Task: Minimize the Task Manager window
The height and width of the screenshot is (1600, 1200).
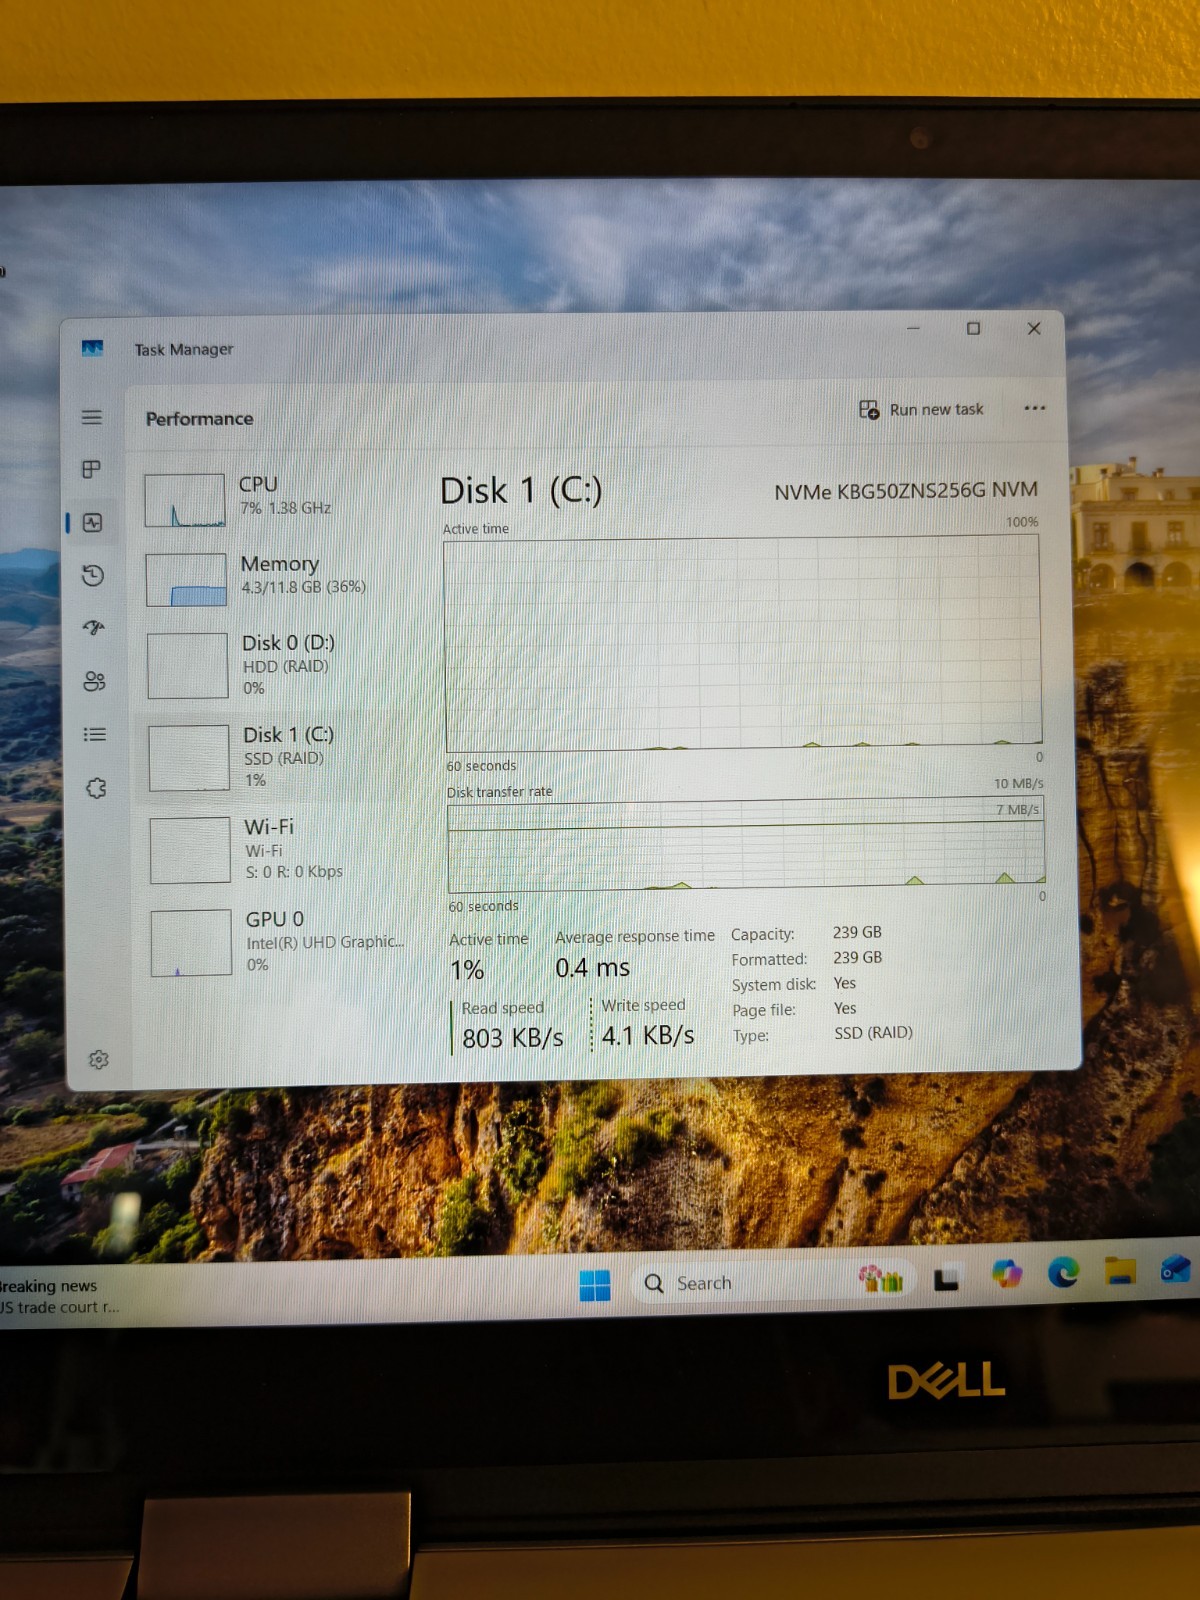Action: pyautogui.click(x=913, y=328)
